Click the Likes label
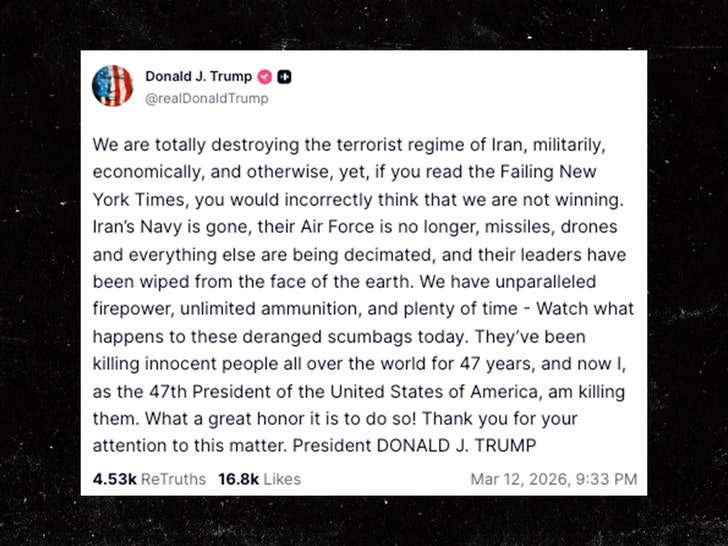728x546 pixels. click(282, 479)
